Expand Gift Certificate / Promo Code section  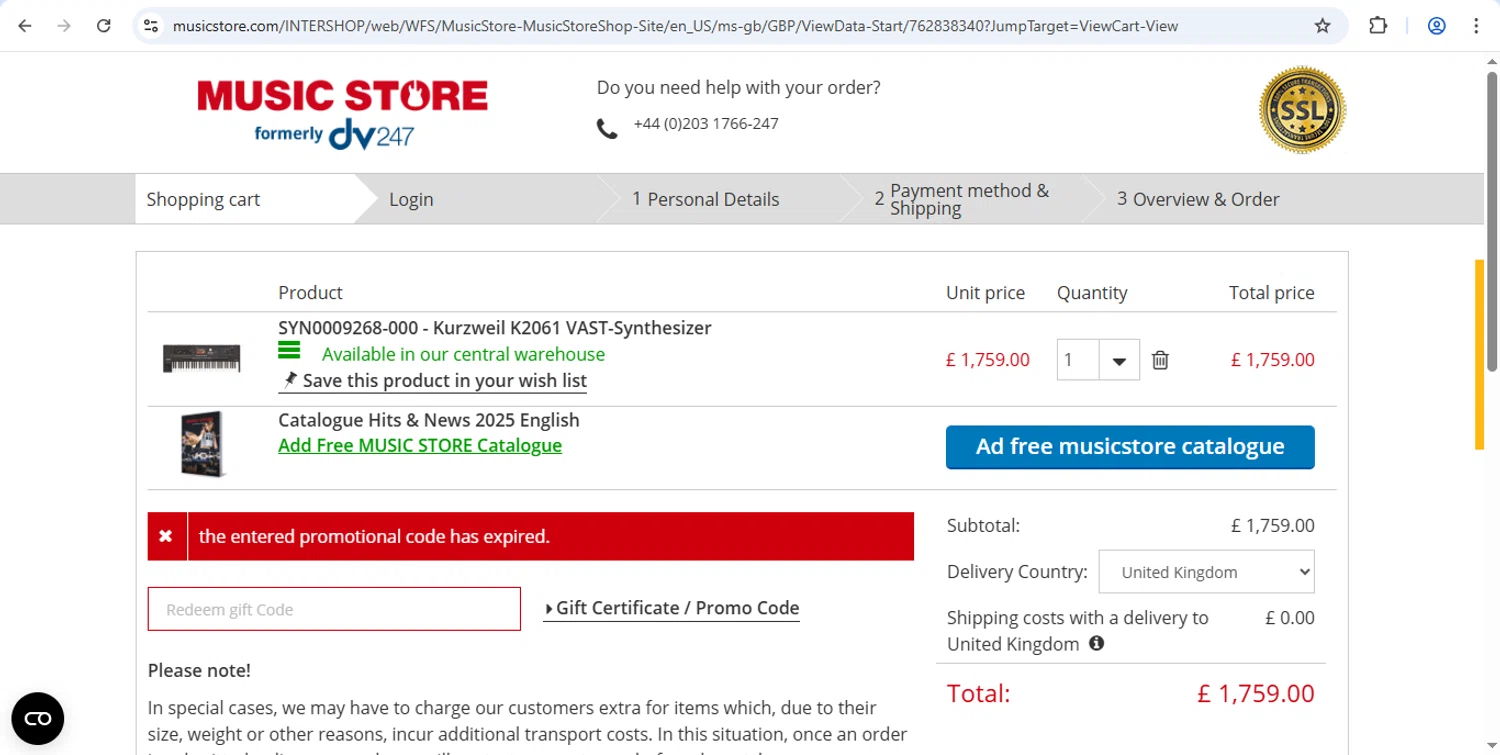pos(671,608)
